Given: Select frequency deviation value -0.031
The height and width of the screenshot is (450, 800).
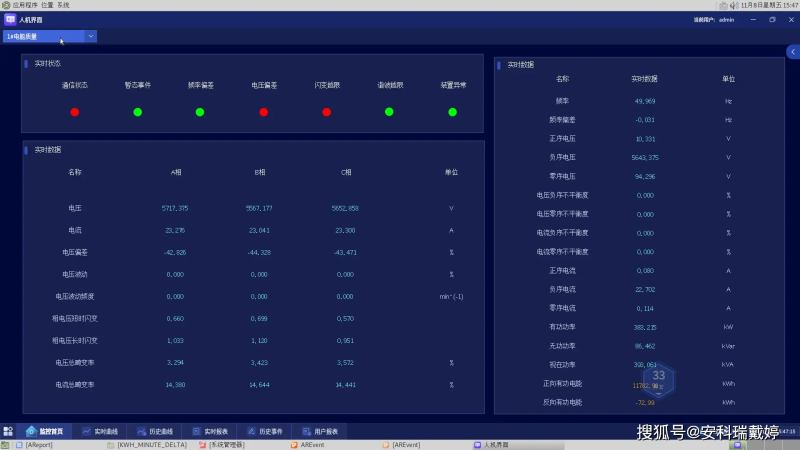Looking at the screenshot, I should point(645,120).
